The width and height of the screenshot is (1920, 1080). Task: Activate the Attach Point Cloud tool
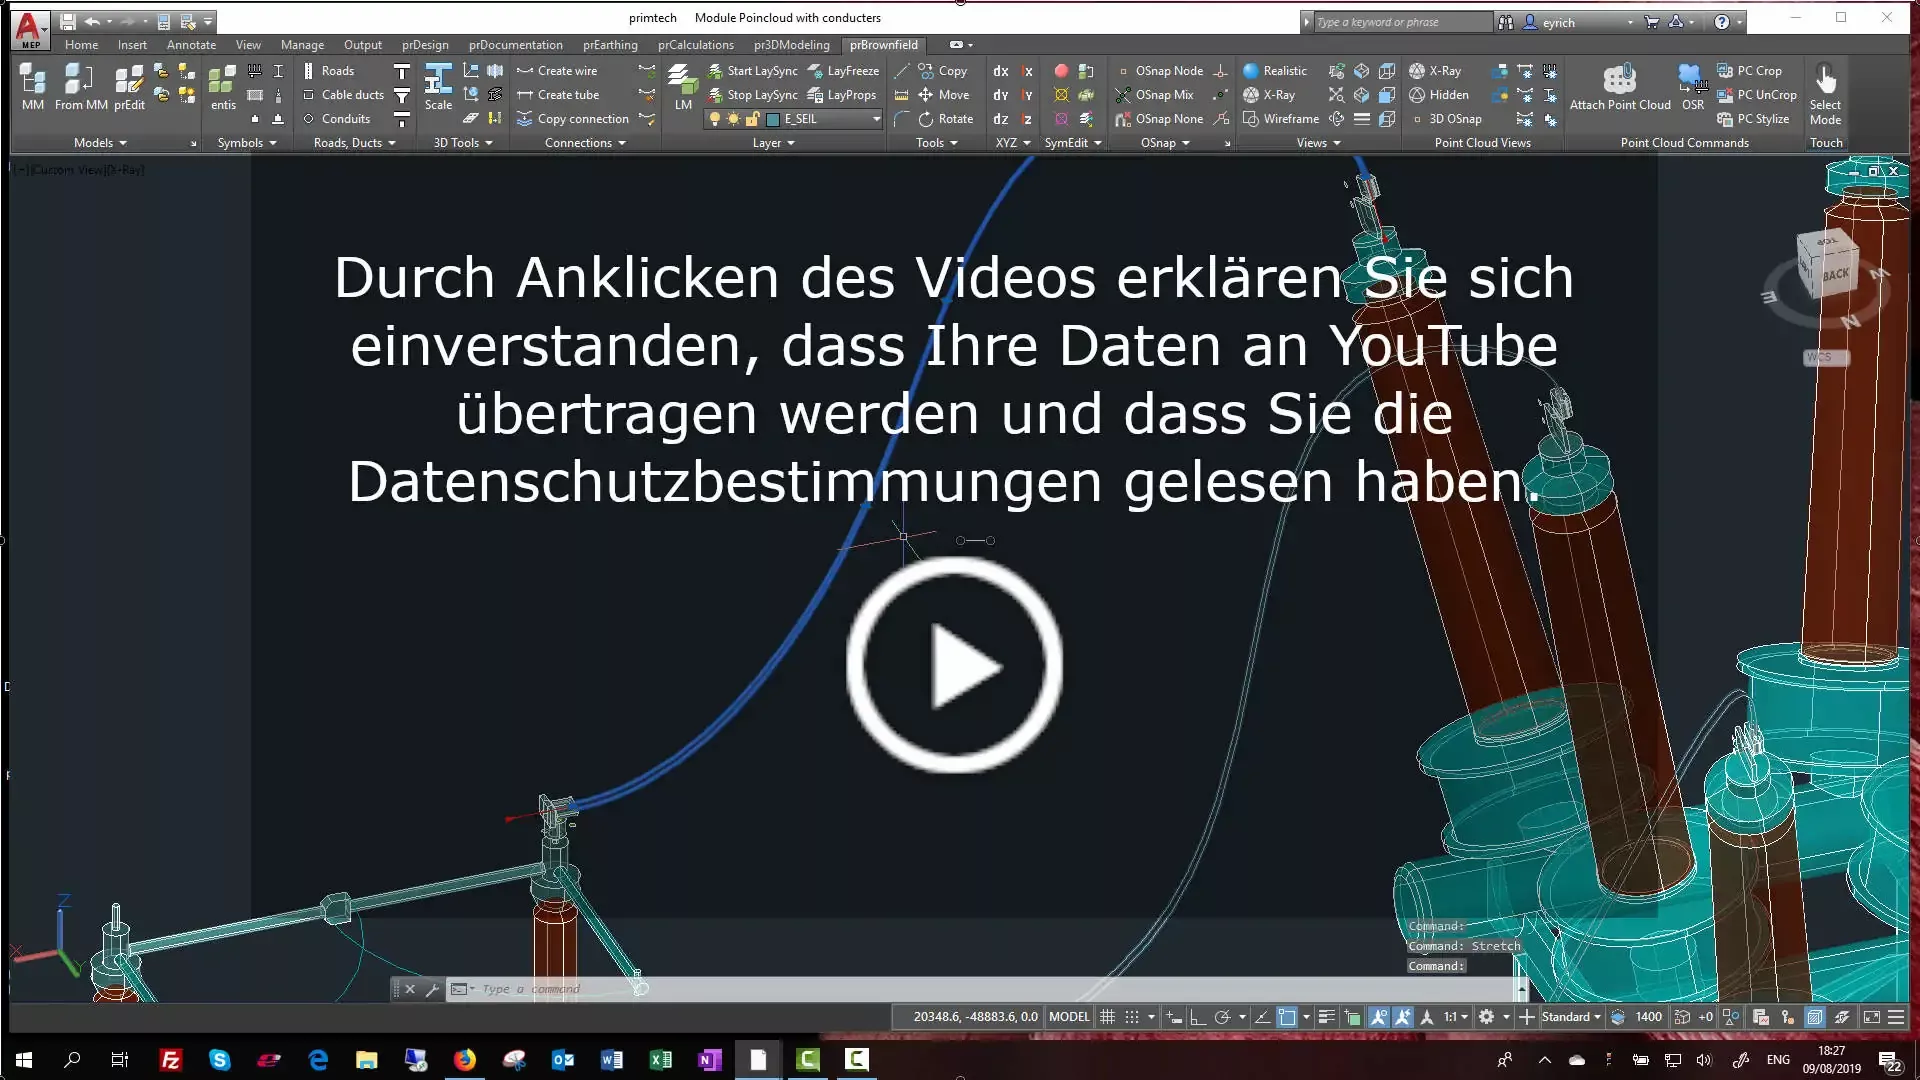[1620, 88]
